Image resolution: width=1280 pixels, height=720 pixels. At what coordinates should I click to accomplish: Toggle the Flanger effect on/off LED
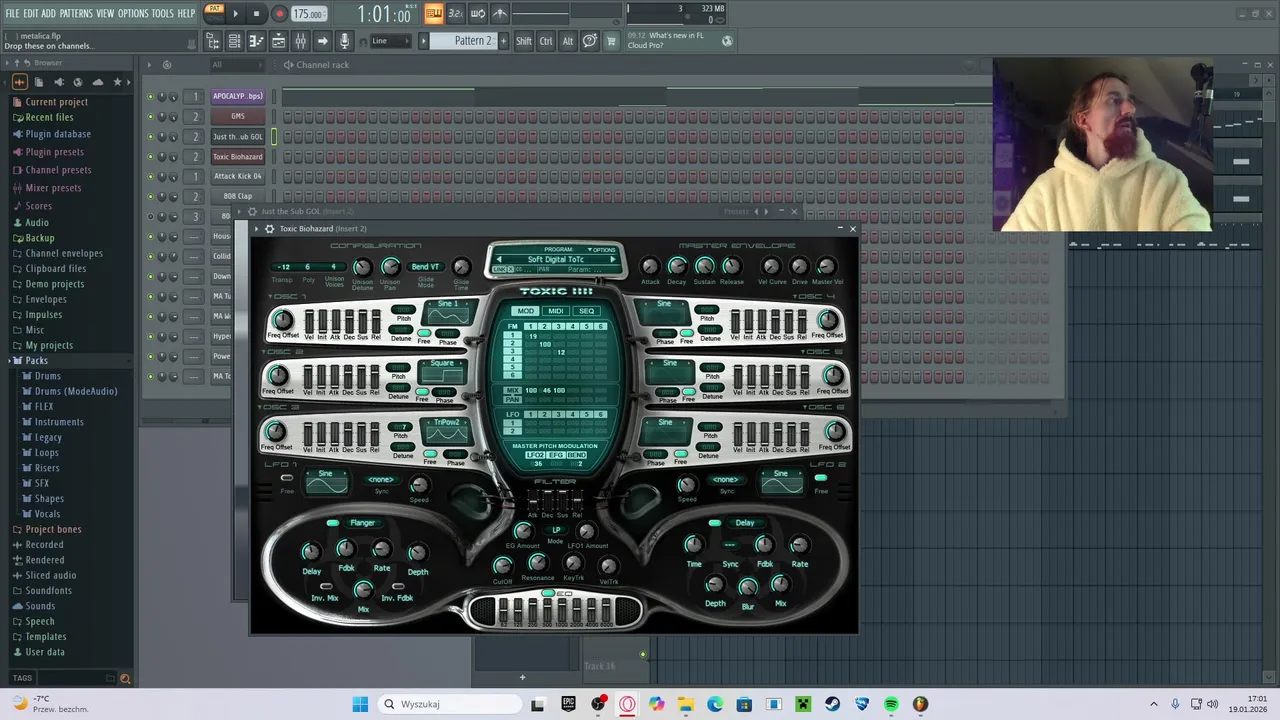[x=333, y=523]
